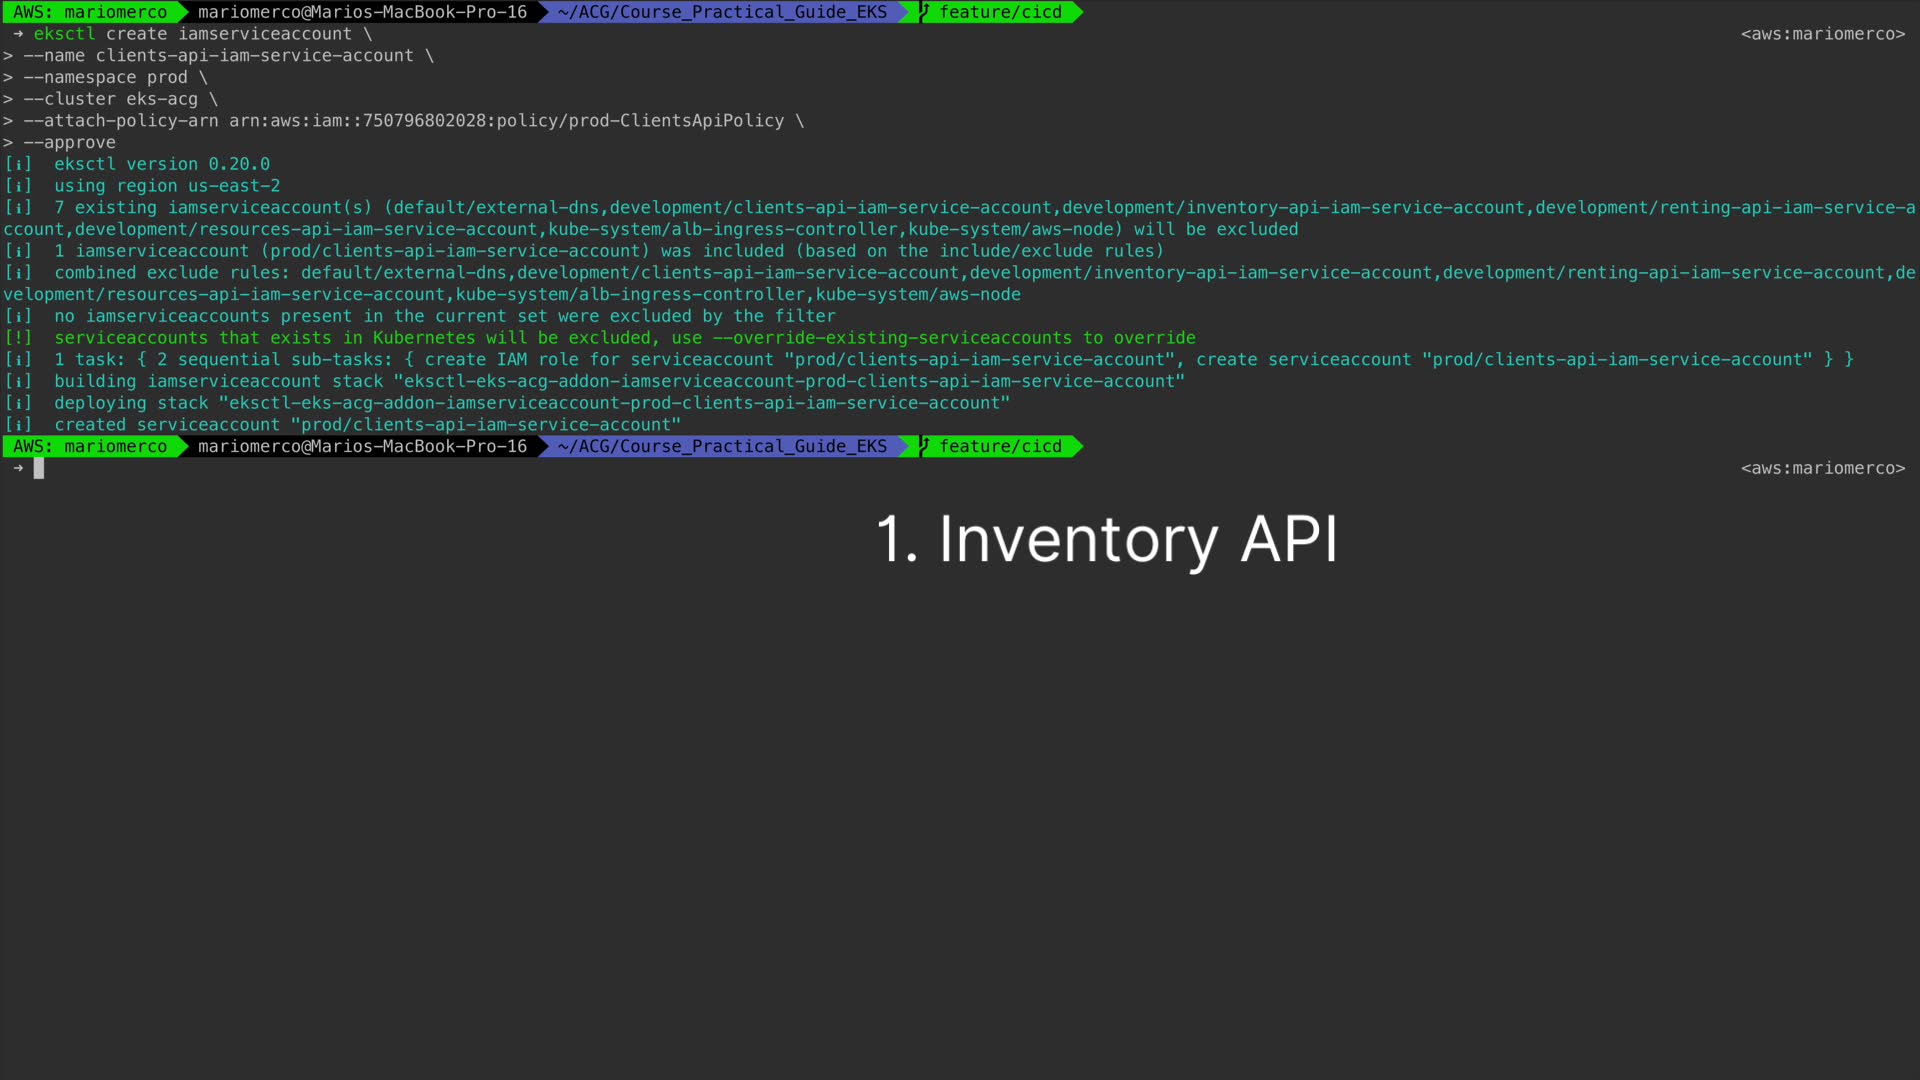Click the arrow symbol beside the cursor
The width and height of the screenshot is (1920, 1080).
[x=18, y=468]
